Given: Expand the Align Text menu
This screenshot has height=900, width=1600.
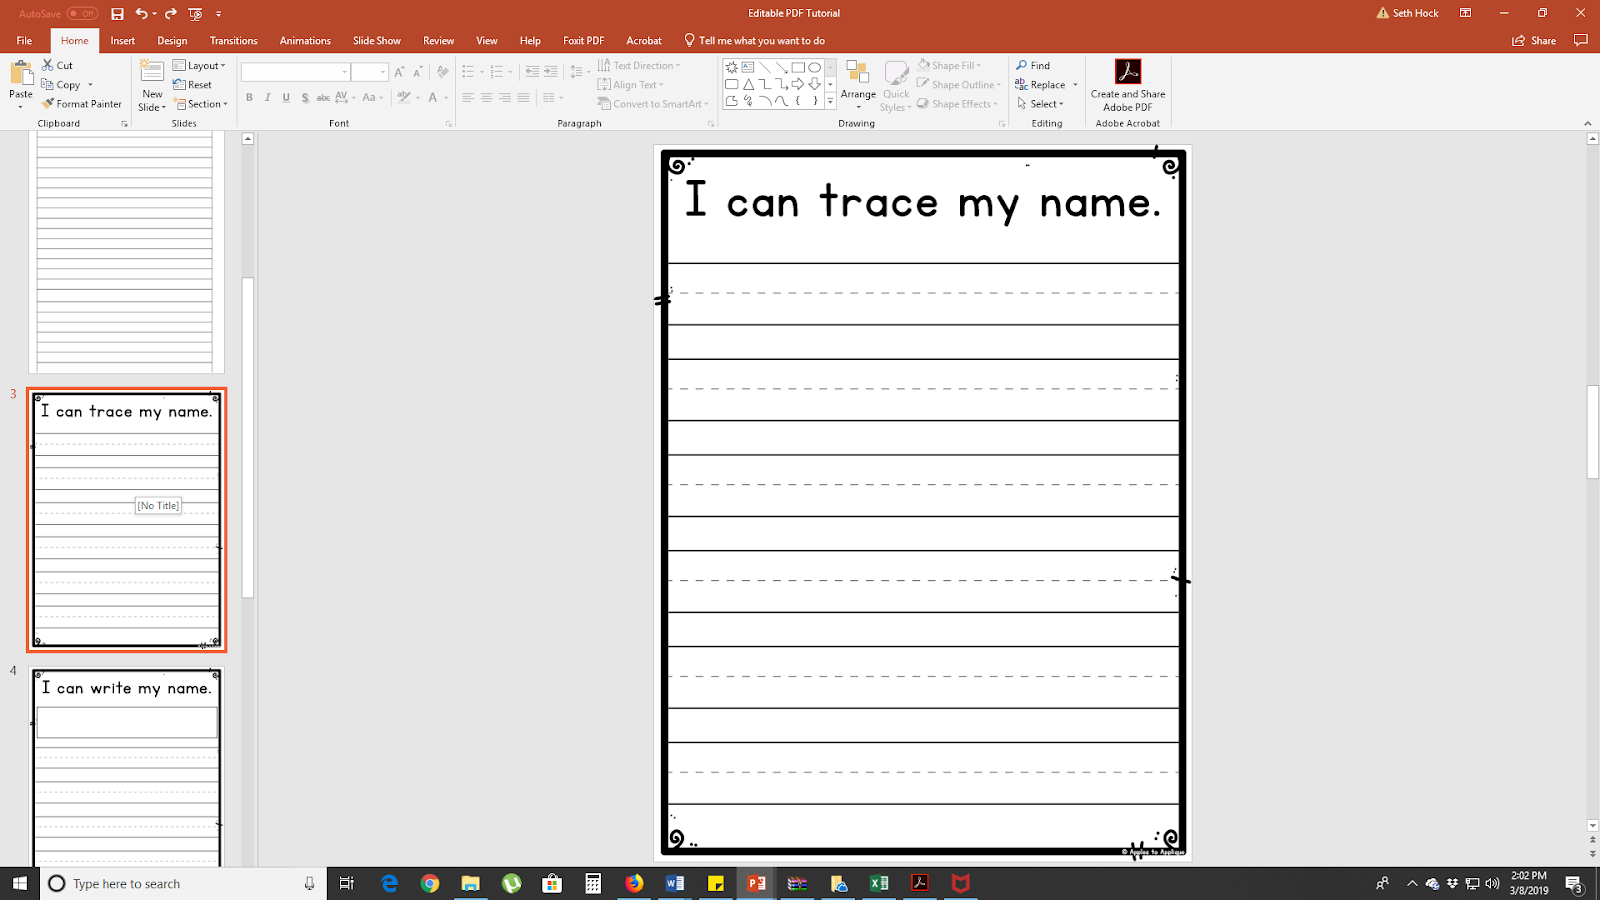Looking at the screenshot, I should (x=630, y=85).
